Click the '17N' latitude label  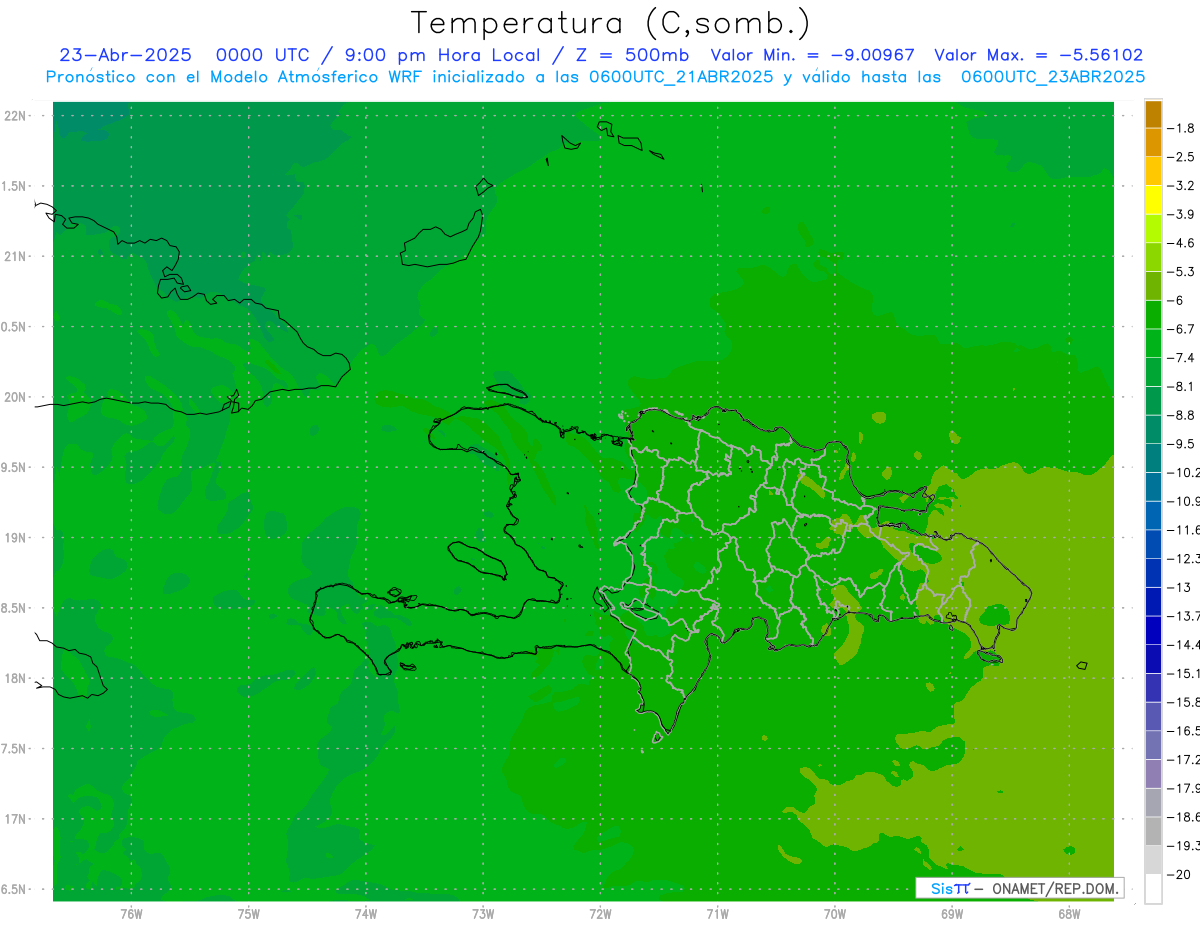pos(17,819)
